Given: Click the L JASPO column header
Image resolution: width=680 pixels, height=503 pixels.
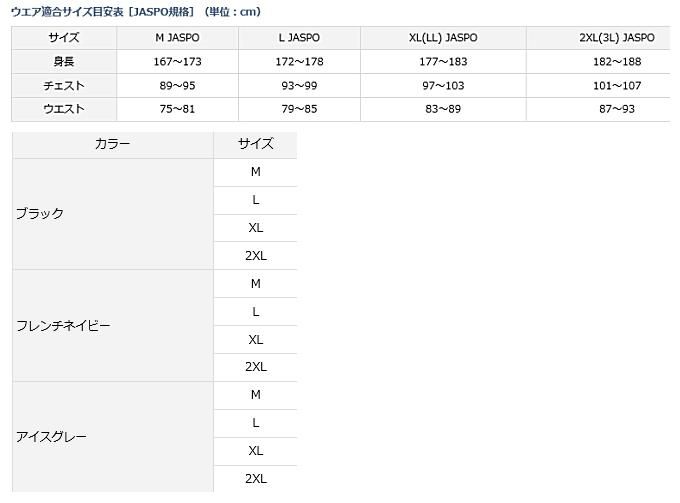Looking at the screenshot, I should click(298, 38).
